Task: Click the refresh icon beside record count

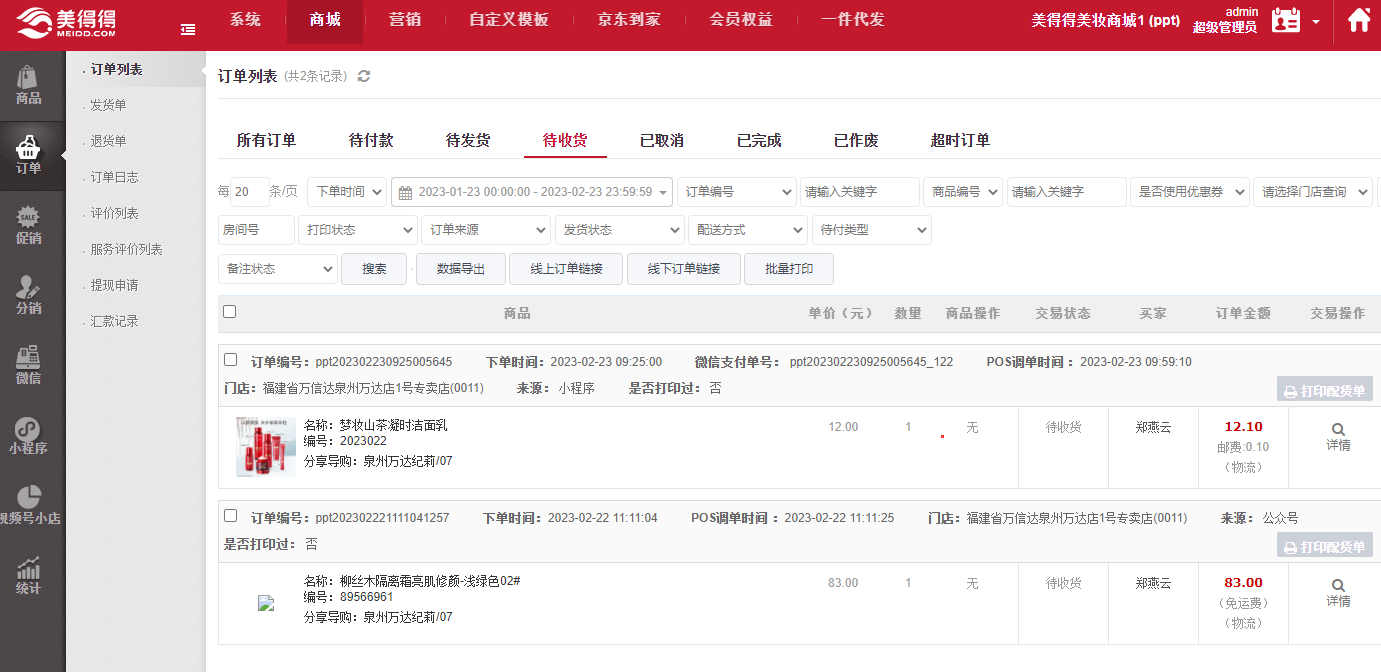Action: (x=364, y=77)
